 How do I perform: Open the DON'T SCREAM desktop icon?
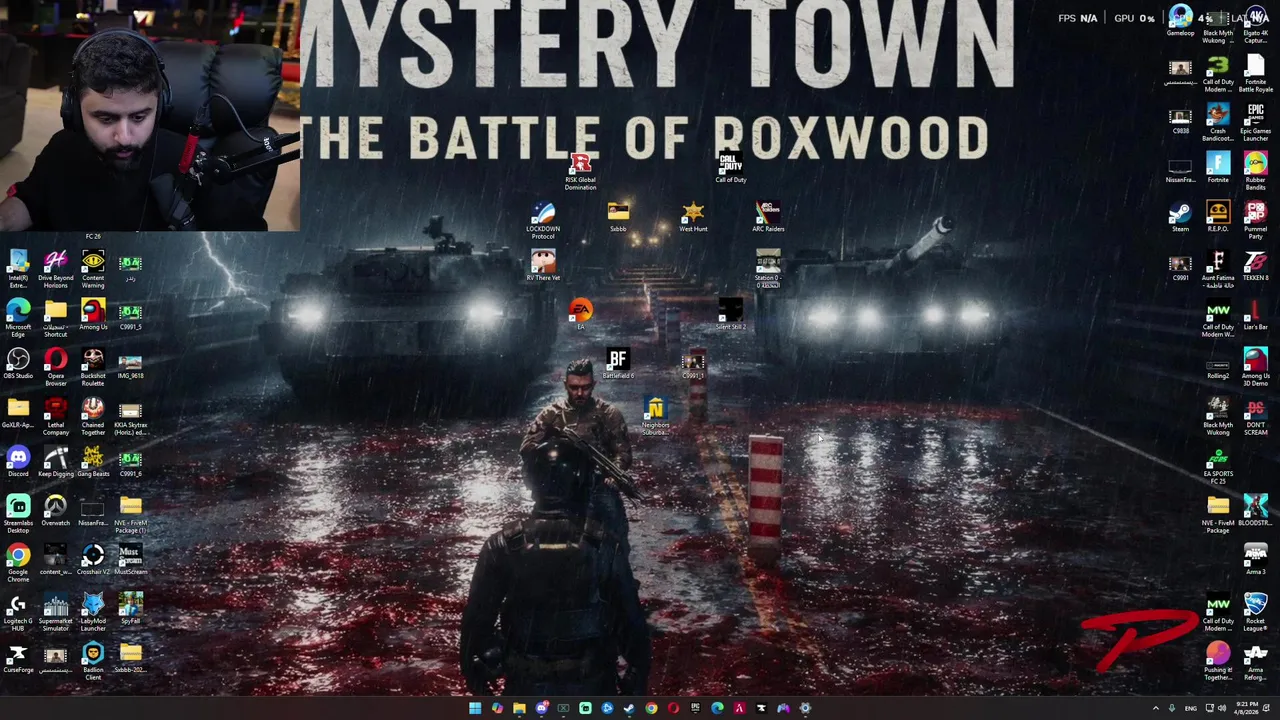click(x=1255, y=416)
